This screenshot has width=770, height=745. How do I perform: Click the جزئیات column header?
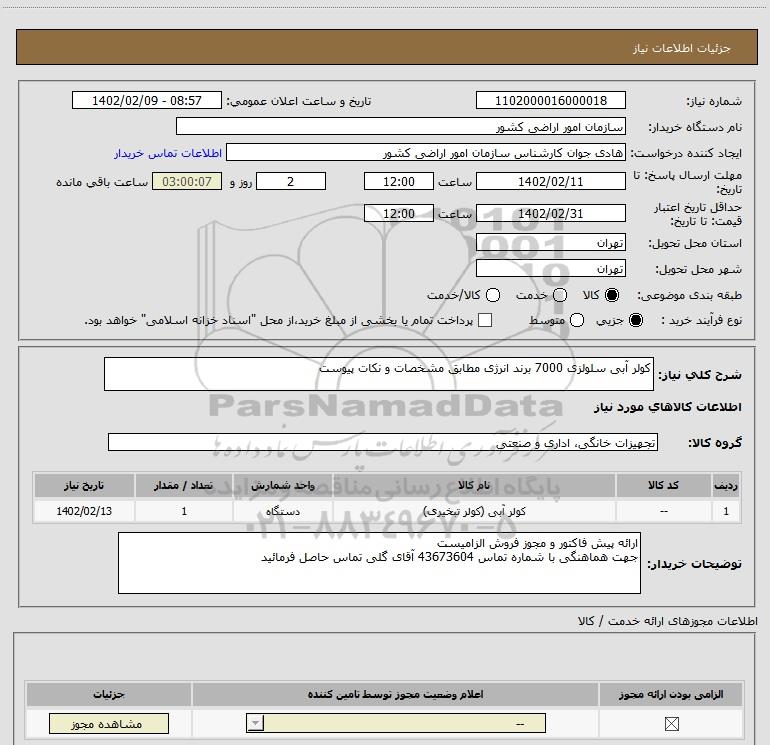tap(109, 694)
